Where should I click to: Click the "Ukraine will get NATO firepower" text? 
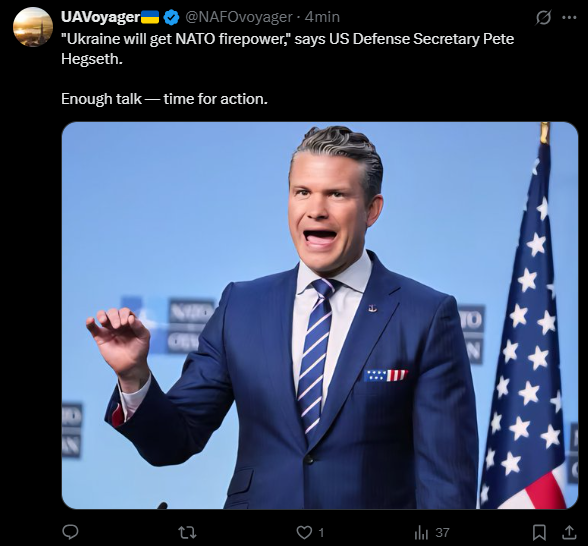pyautogui.click(x=176, y=39)
